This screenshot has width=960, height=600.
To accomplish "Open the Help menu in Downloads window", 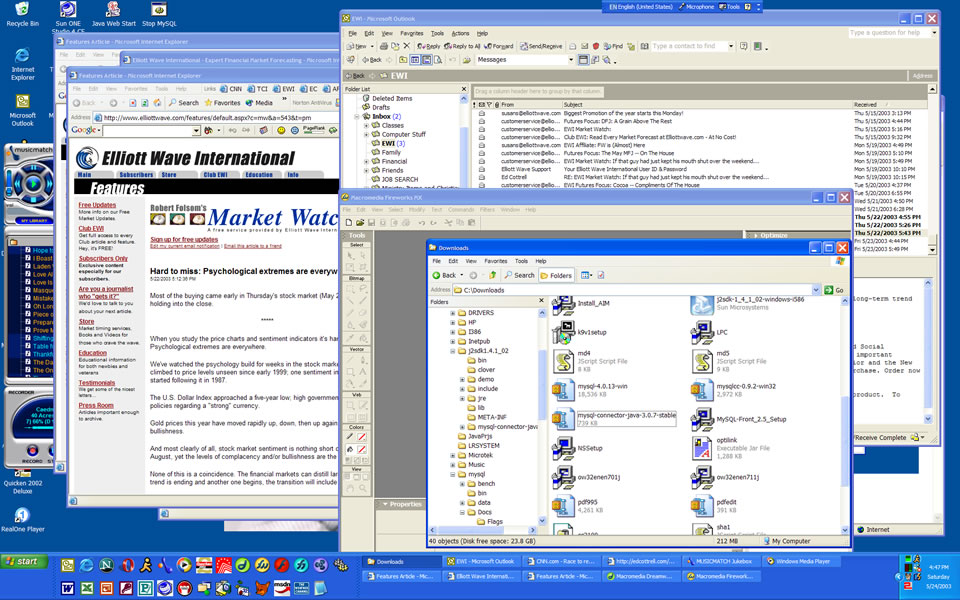I will pos(541,261).
